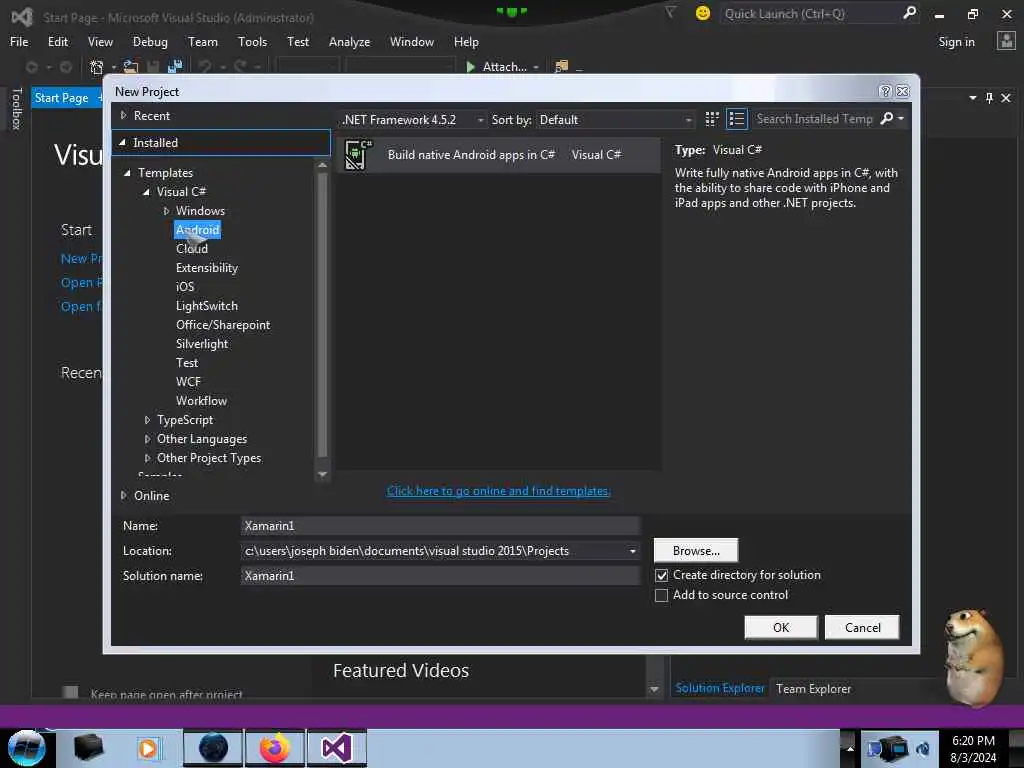
Task: Expand the TypeScript node
Action: tap(148, 420)
